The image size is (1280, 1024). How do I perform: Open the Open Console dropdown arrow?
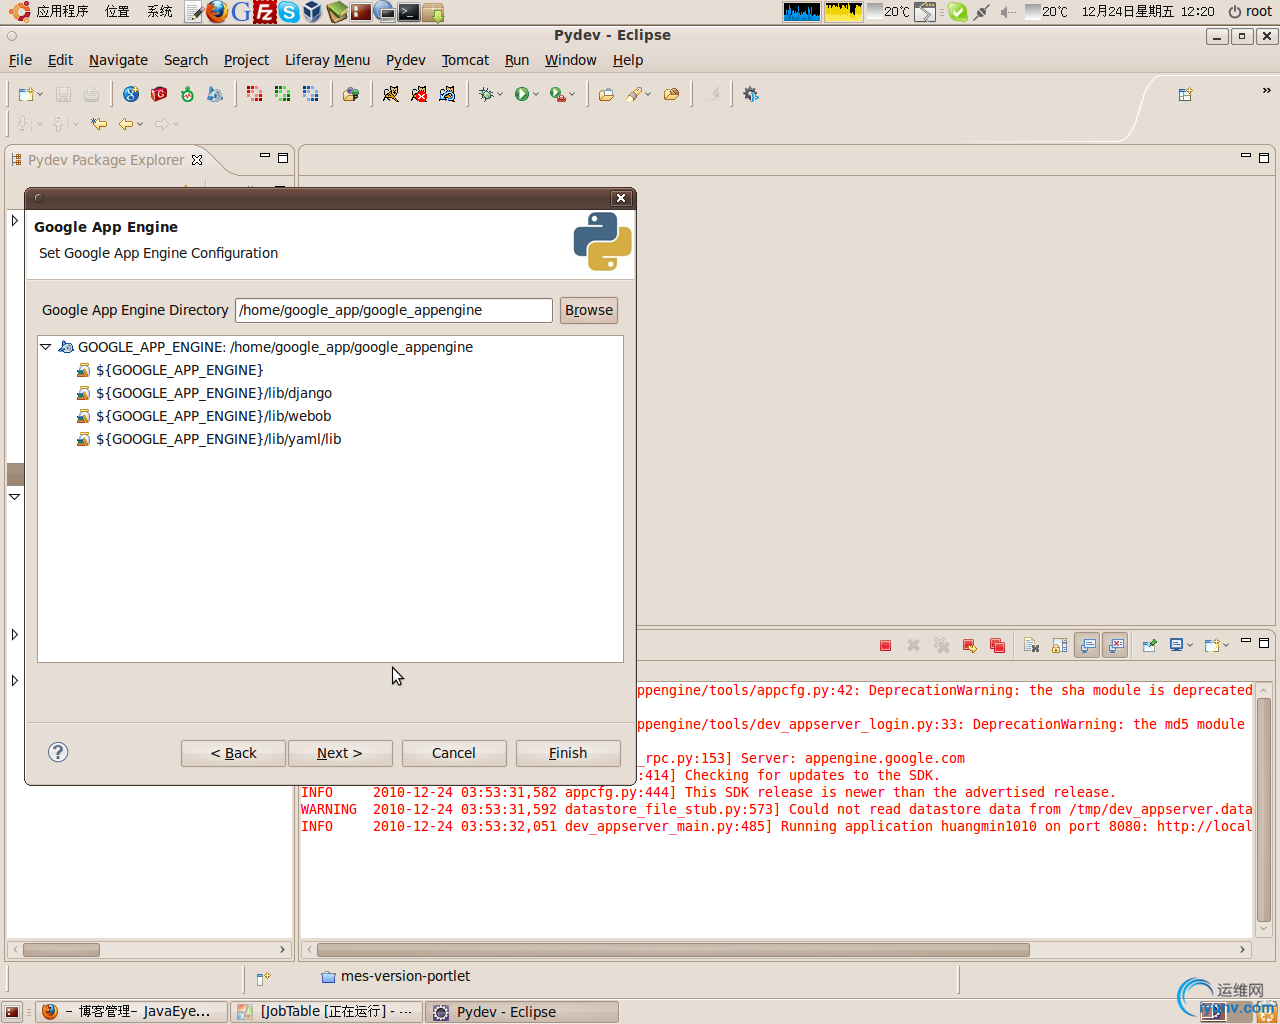1226,646
